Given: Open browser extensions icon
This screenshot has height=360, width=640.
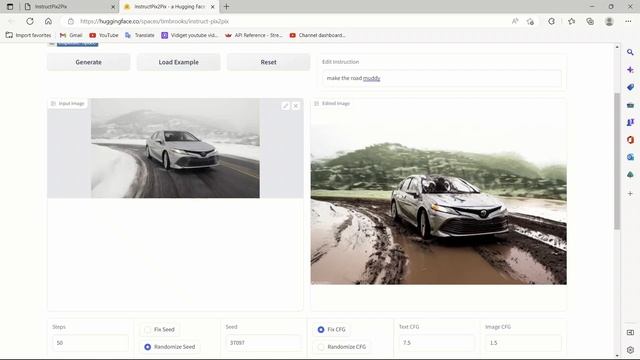Looking at the screenshot, I should click(551, 21).
